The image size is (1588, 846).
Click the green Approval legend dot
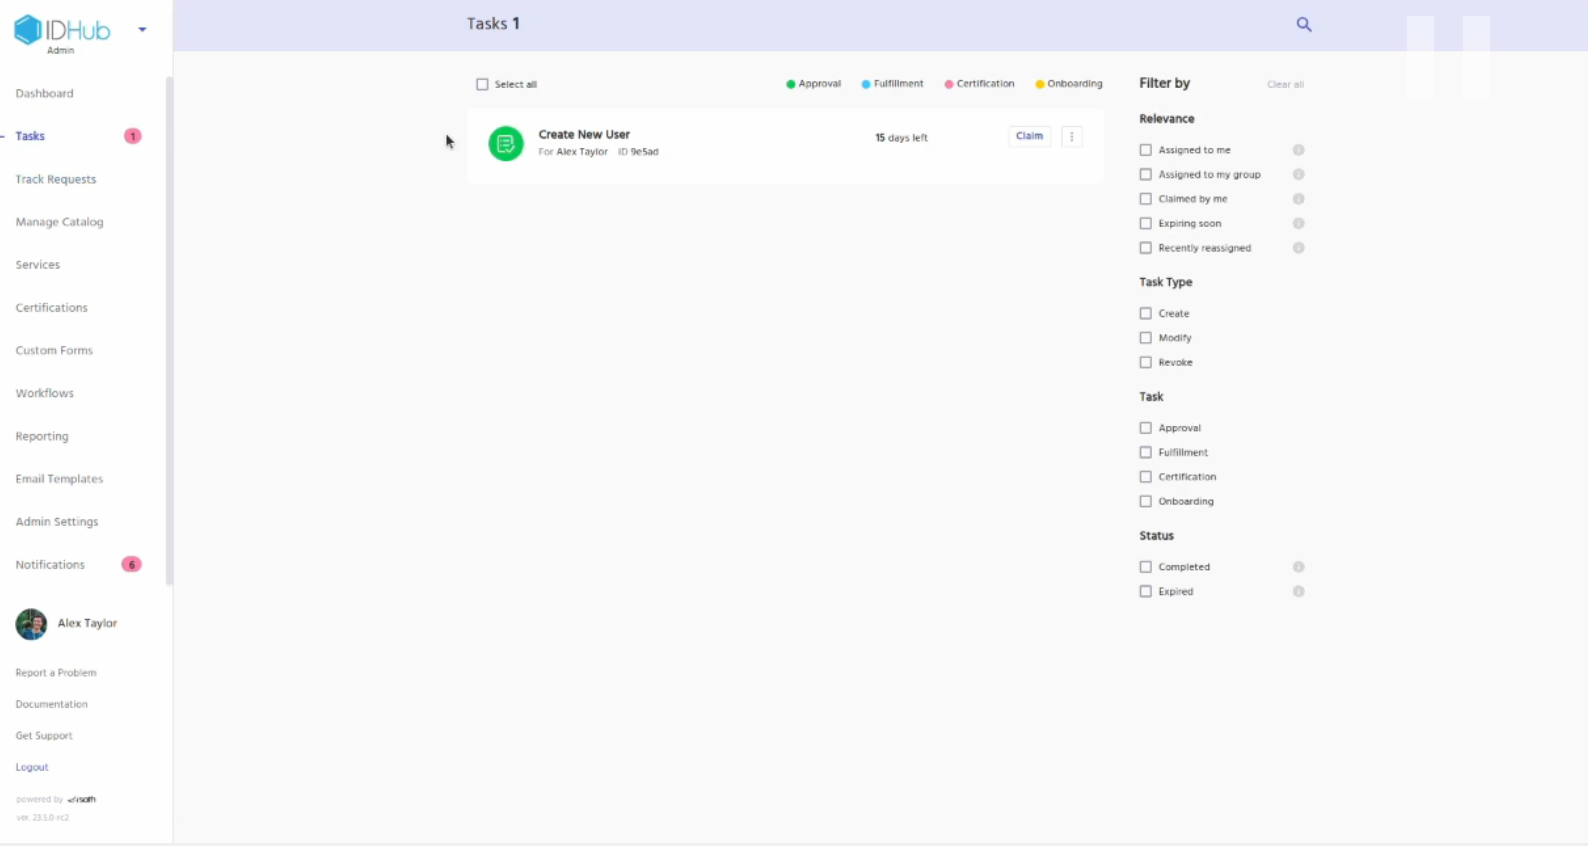[790, 85]
